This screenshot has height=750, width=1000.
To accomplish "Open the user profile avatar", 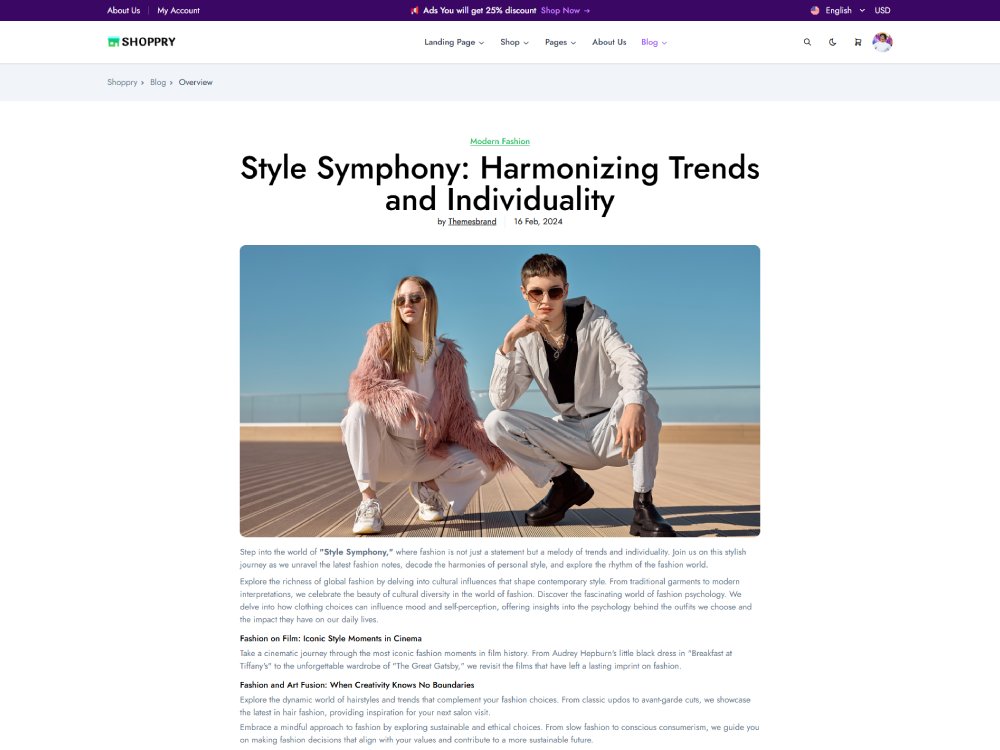I will [882, 42].
